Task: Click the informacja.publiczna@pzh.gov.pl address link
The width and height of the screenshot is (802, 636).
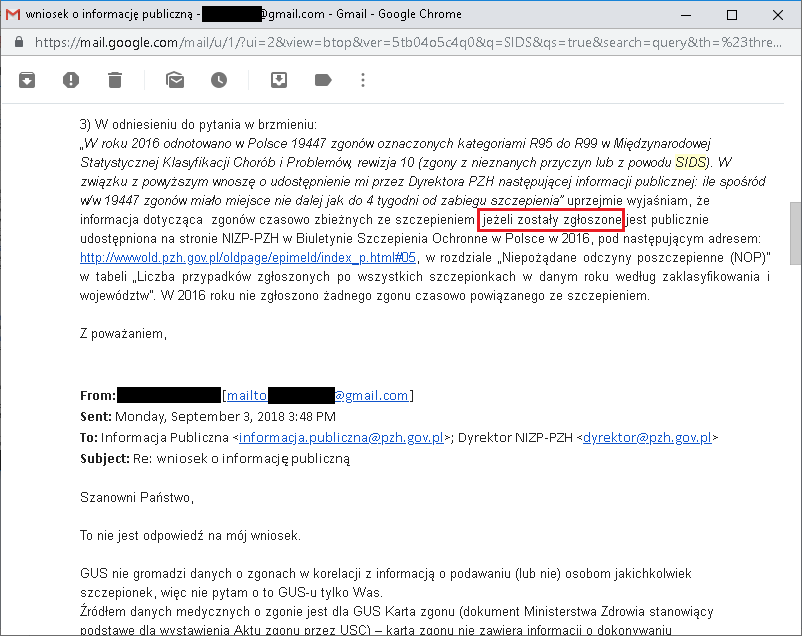Action: 341,437
